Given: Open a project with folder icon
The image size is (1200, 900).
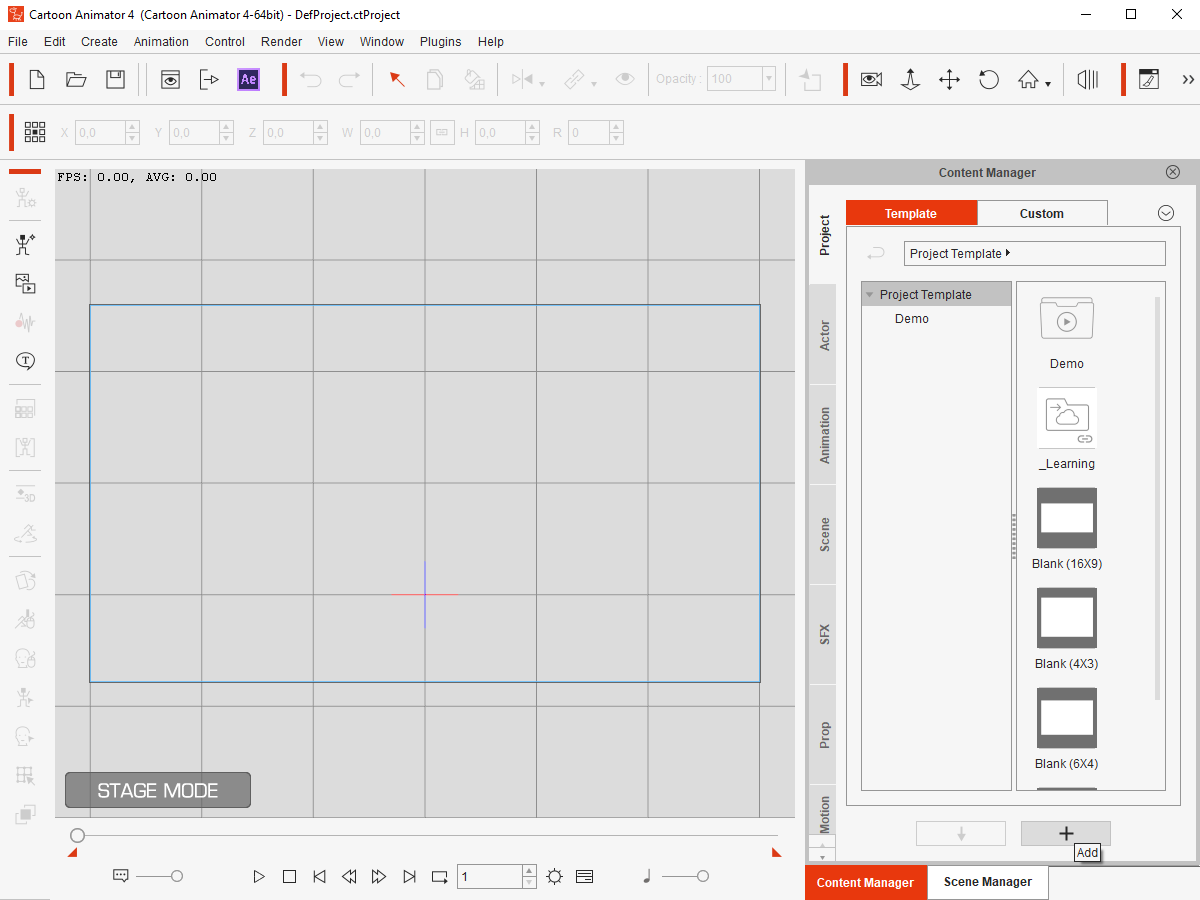Looking at the screenshot, I should click(76, 80).
